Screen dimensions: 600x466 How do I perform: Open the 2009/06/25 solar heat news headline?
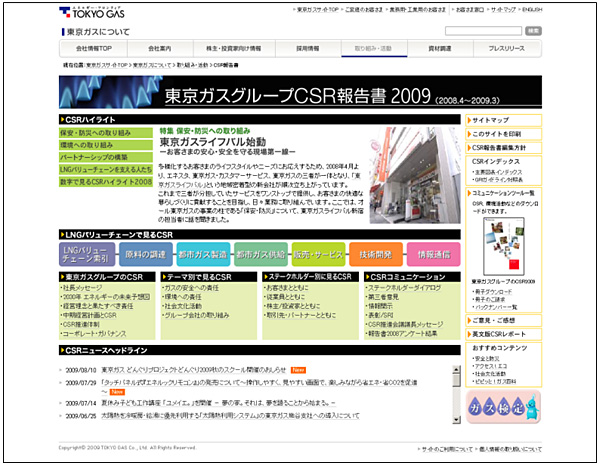pyautogui.click(x=230, y=415)
